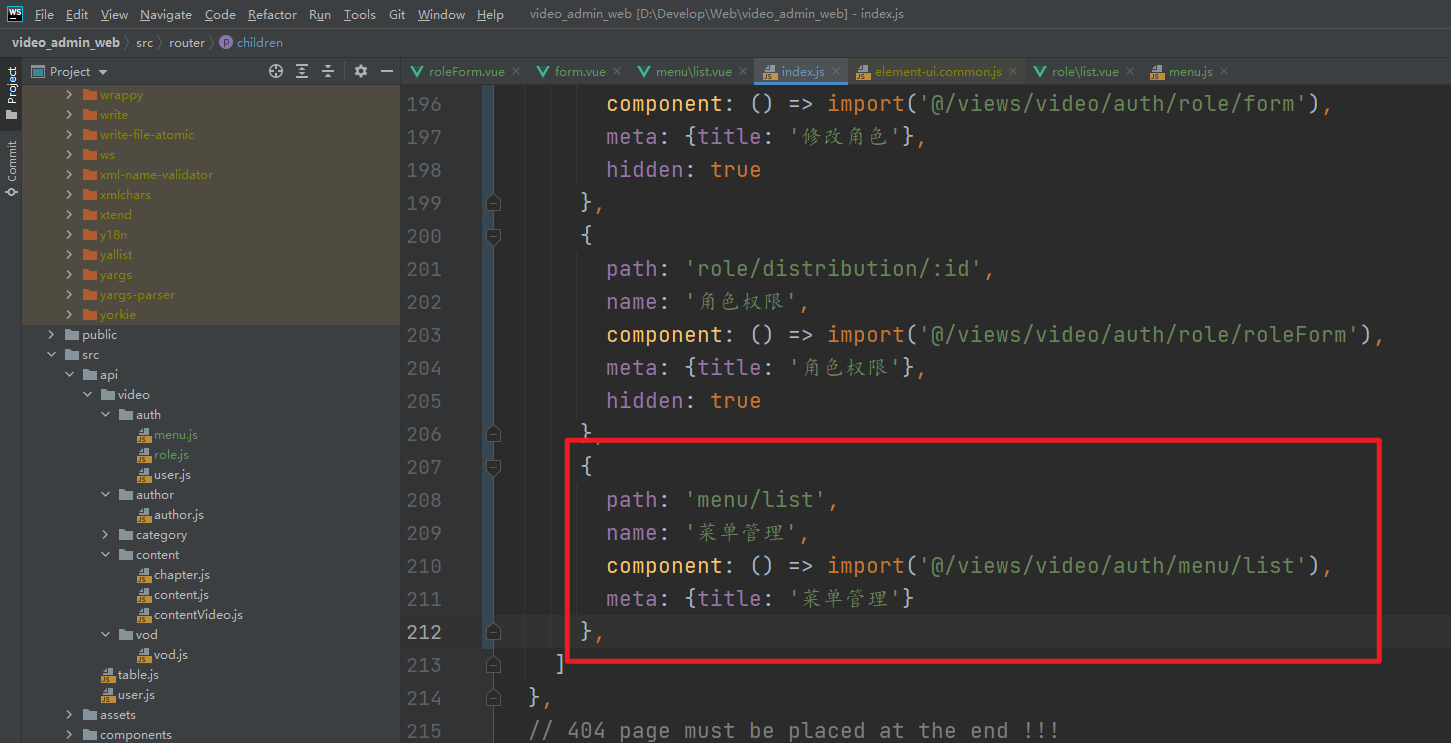Open the Help menu
1451x743 pixels.
point(490,15)
